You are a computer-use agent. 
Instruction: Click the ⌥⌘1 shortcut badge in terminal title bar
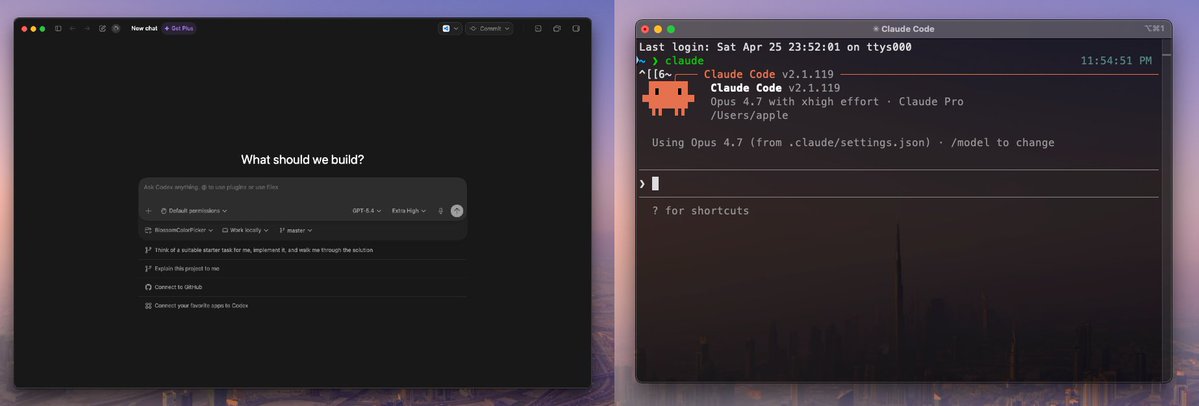point(1155,28)
